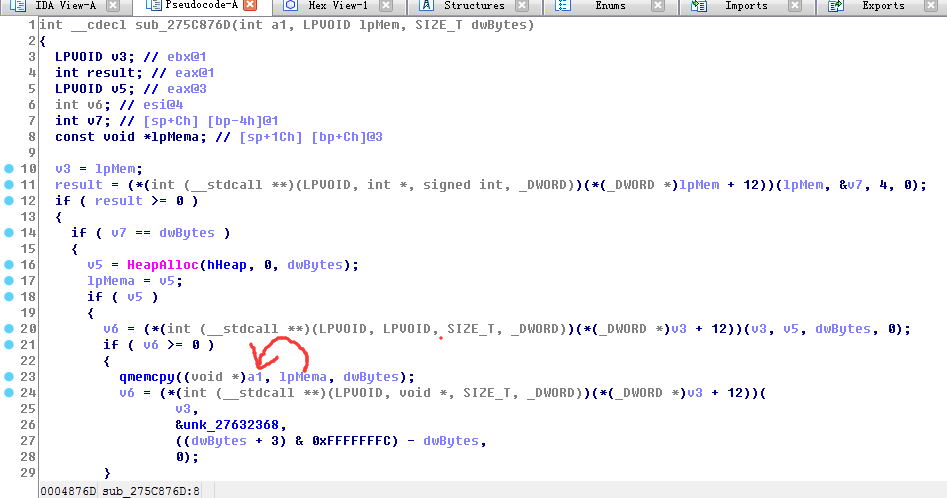Click the Hex View-1 tab icon
947x498 pixels.
point(290,7)
